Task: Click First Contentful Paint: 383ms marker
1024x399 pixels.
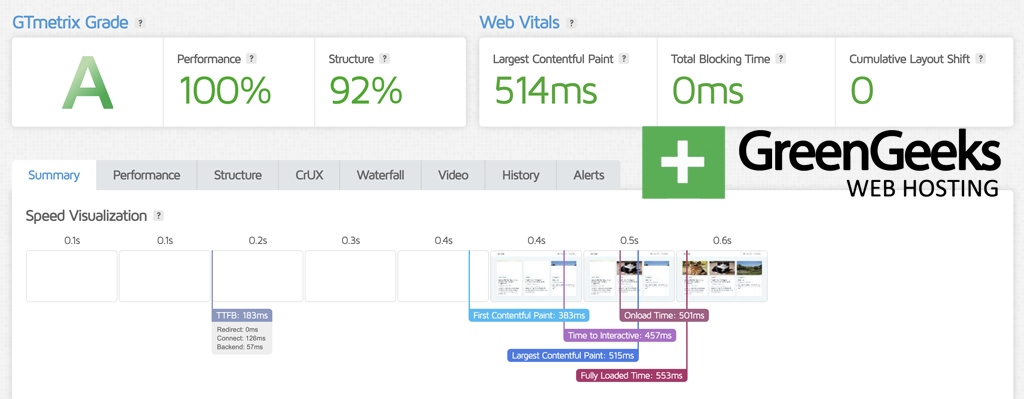Action: click(x=529, y=315)
